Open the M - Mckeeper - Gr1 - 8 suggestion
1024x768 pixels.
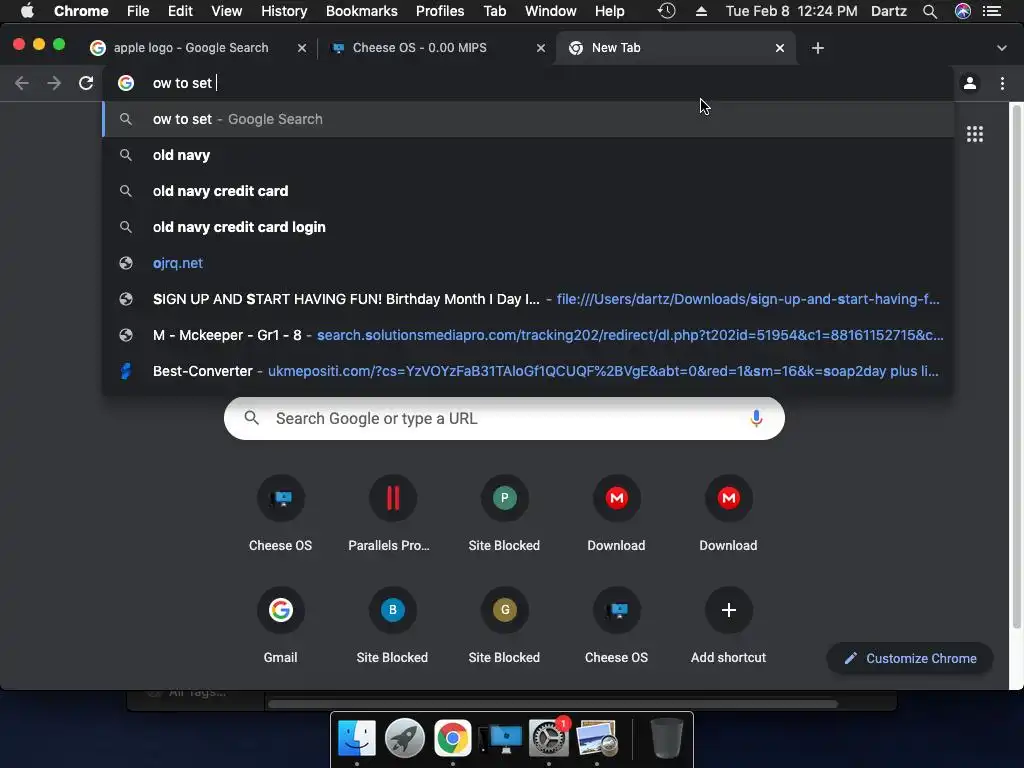528,334
